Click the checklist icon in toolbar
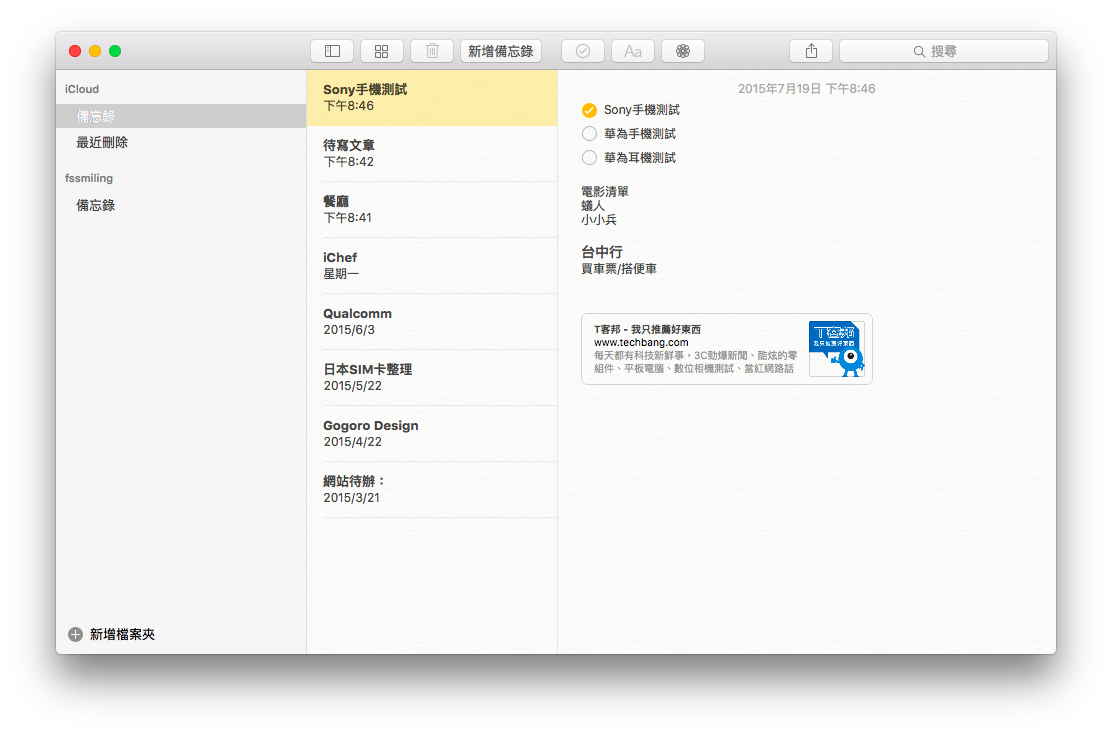The width and height of the screenshot is (1112, 734). point(583,51)
